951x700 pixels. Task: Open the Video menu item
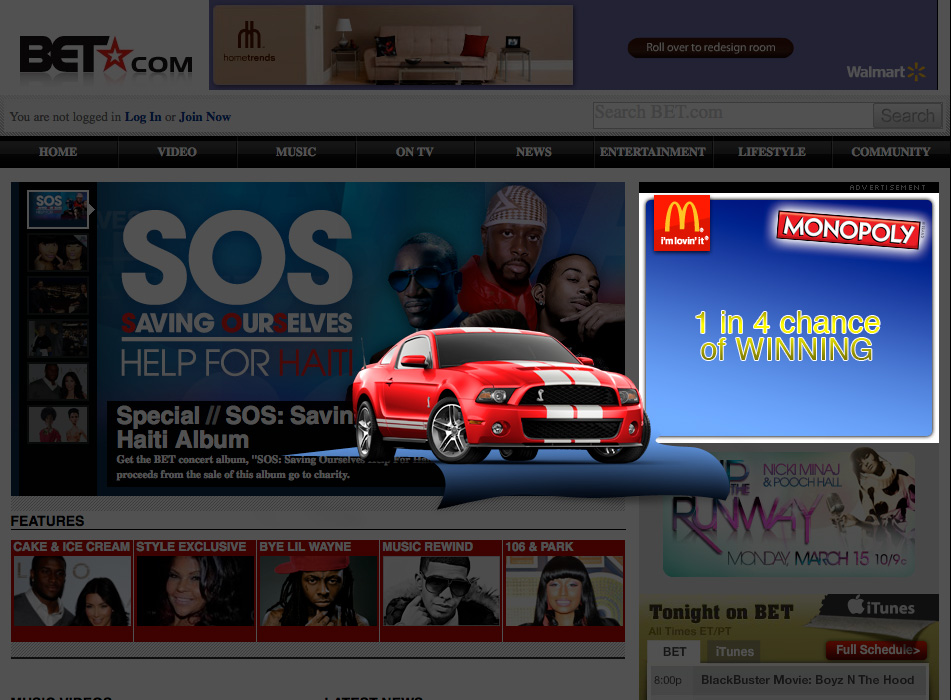pos(177,152)
